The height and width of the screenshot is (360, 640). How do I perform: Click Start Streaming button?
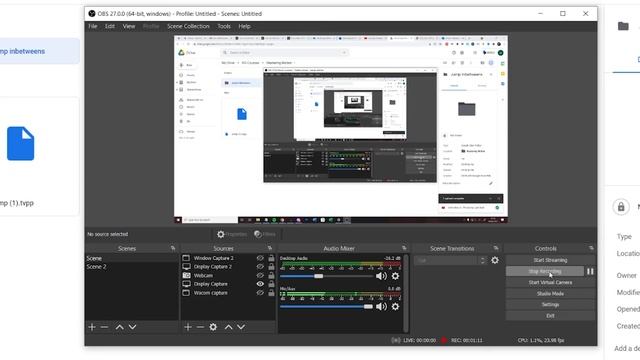point(550,260)
